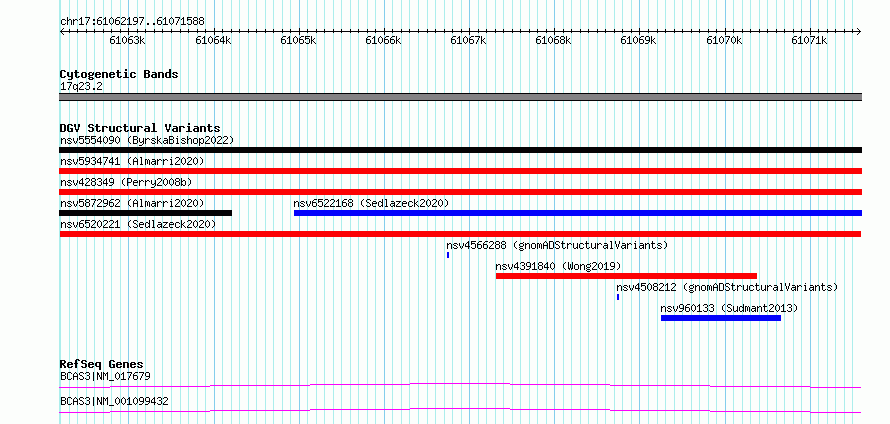This screenshot has height=424, width=890.
Task: Open the nsv4566288 gnomADStructuralVariants label
Action: (x=557, y=245)
